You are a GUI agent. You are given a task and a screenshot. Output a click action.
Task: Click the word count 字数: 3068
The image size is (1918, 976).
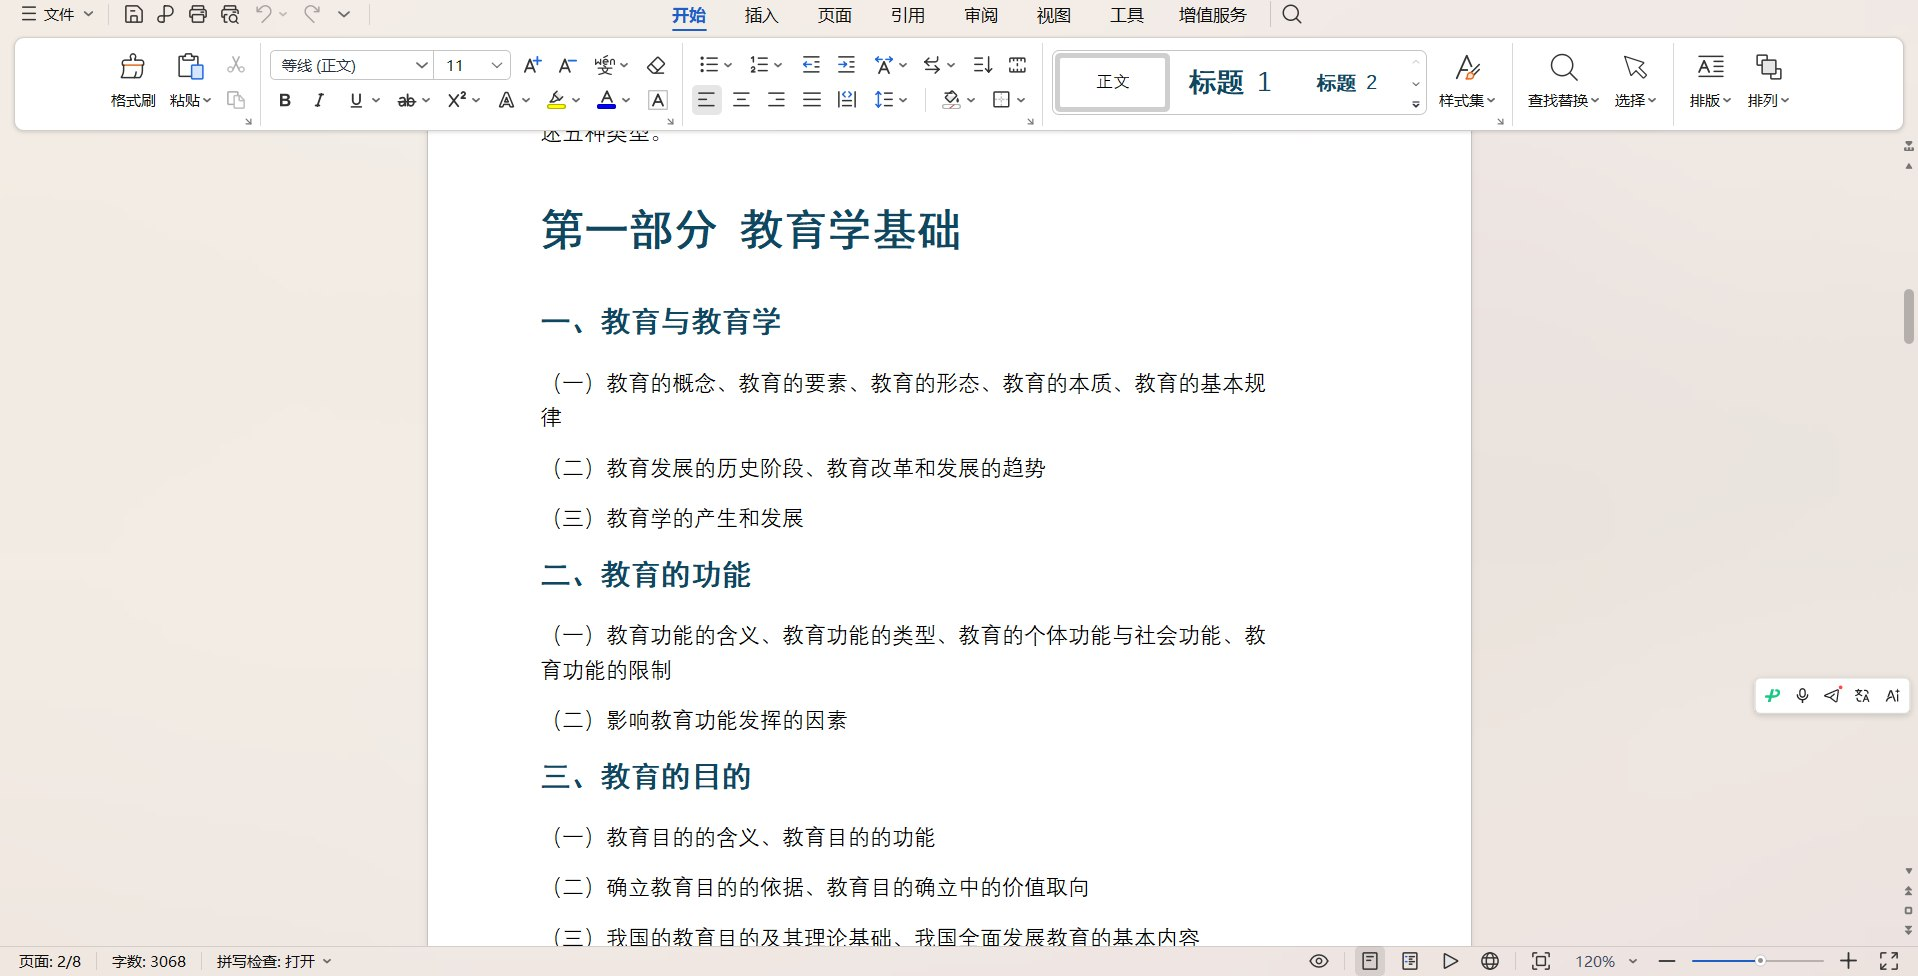[149, 961]
